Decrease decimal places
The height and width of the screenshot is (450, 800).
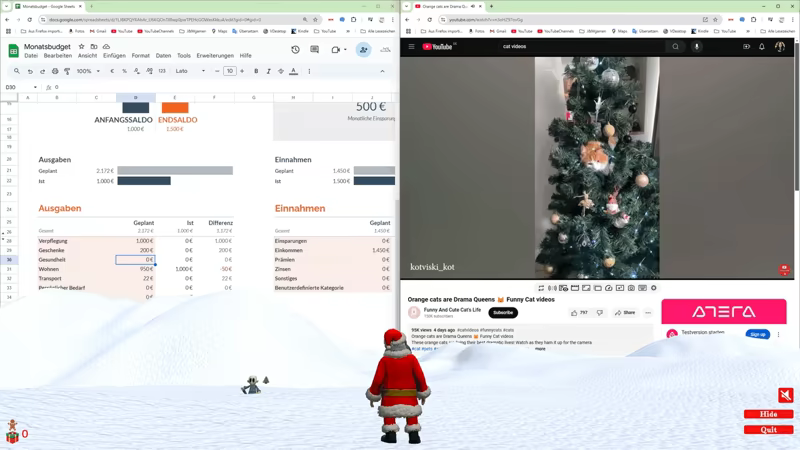click(137, 71)
